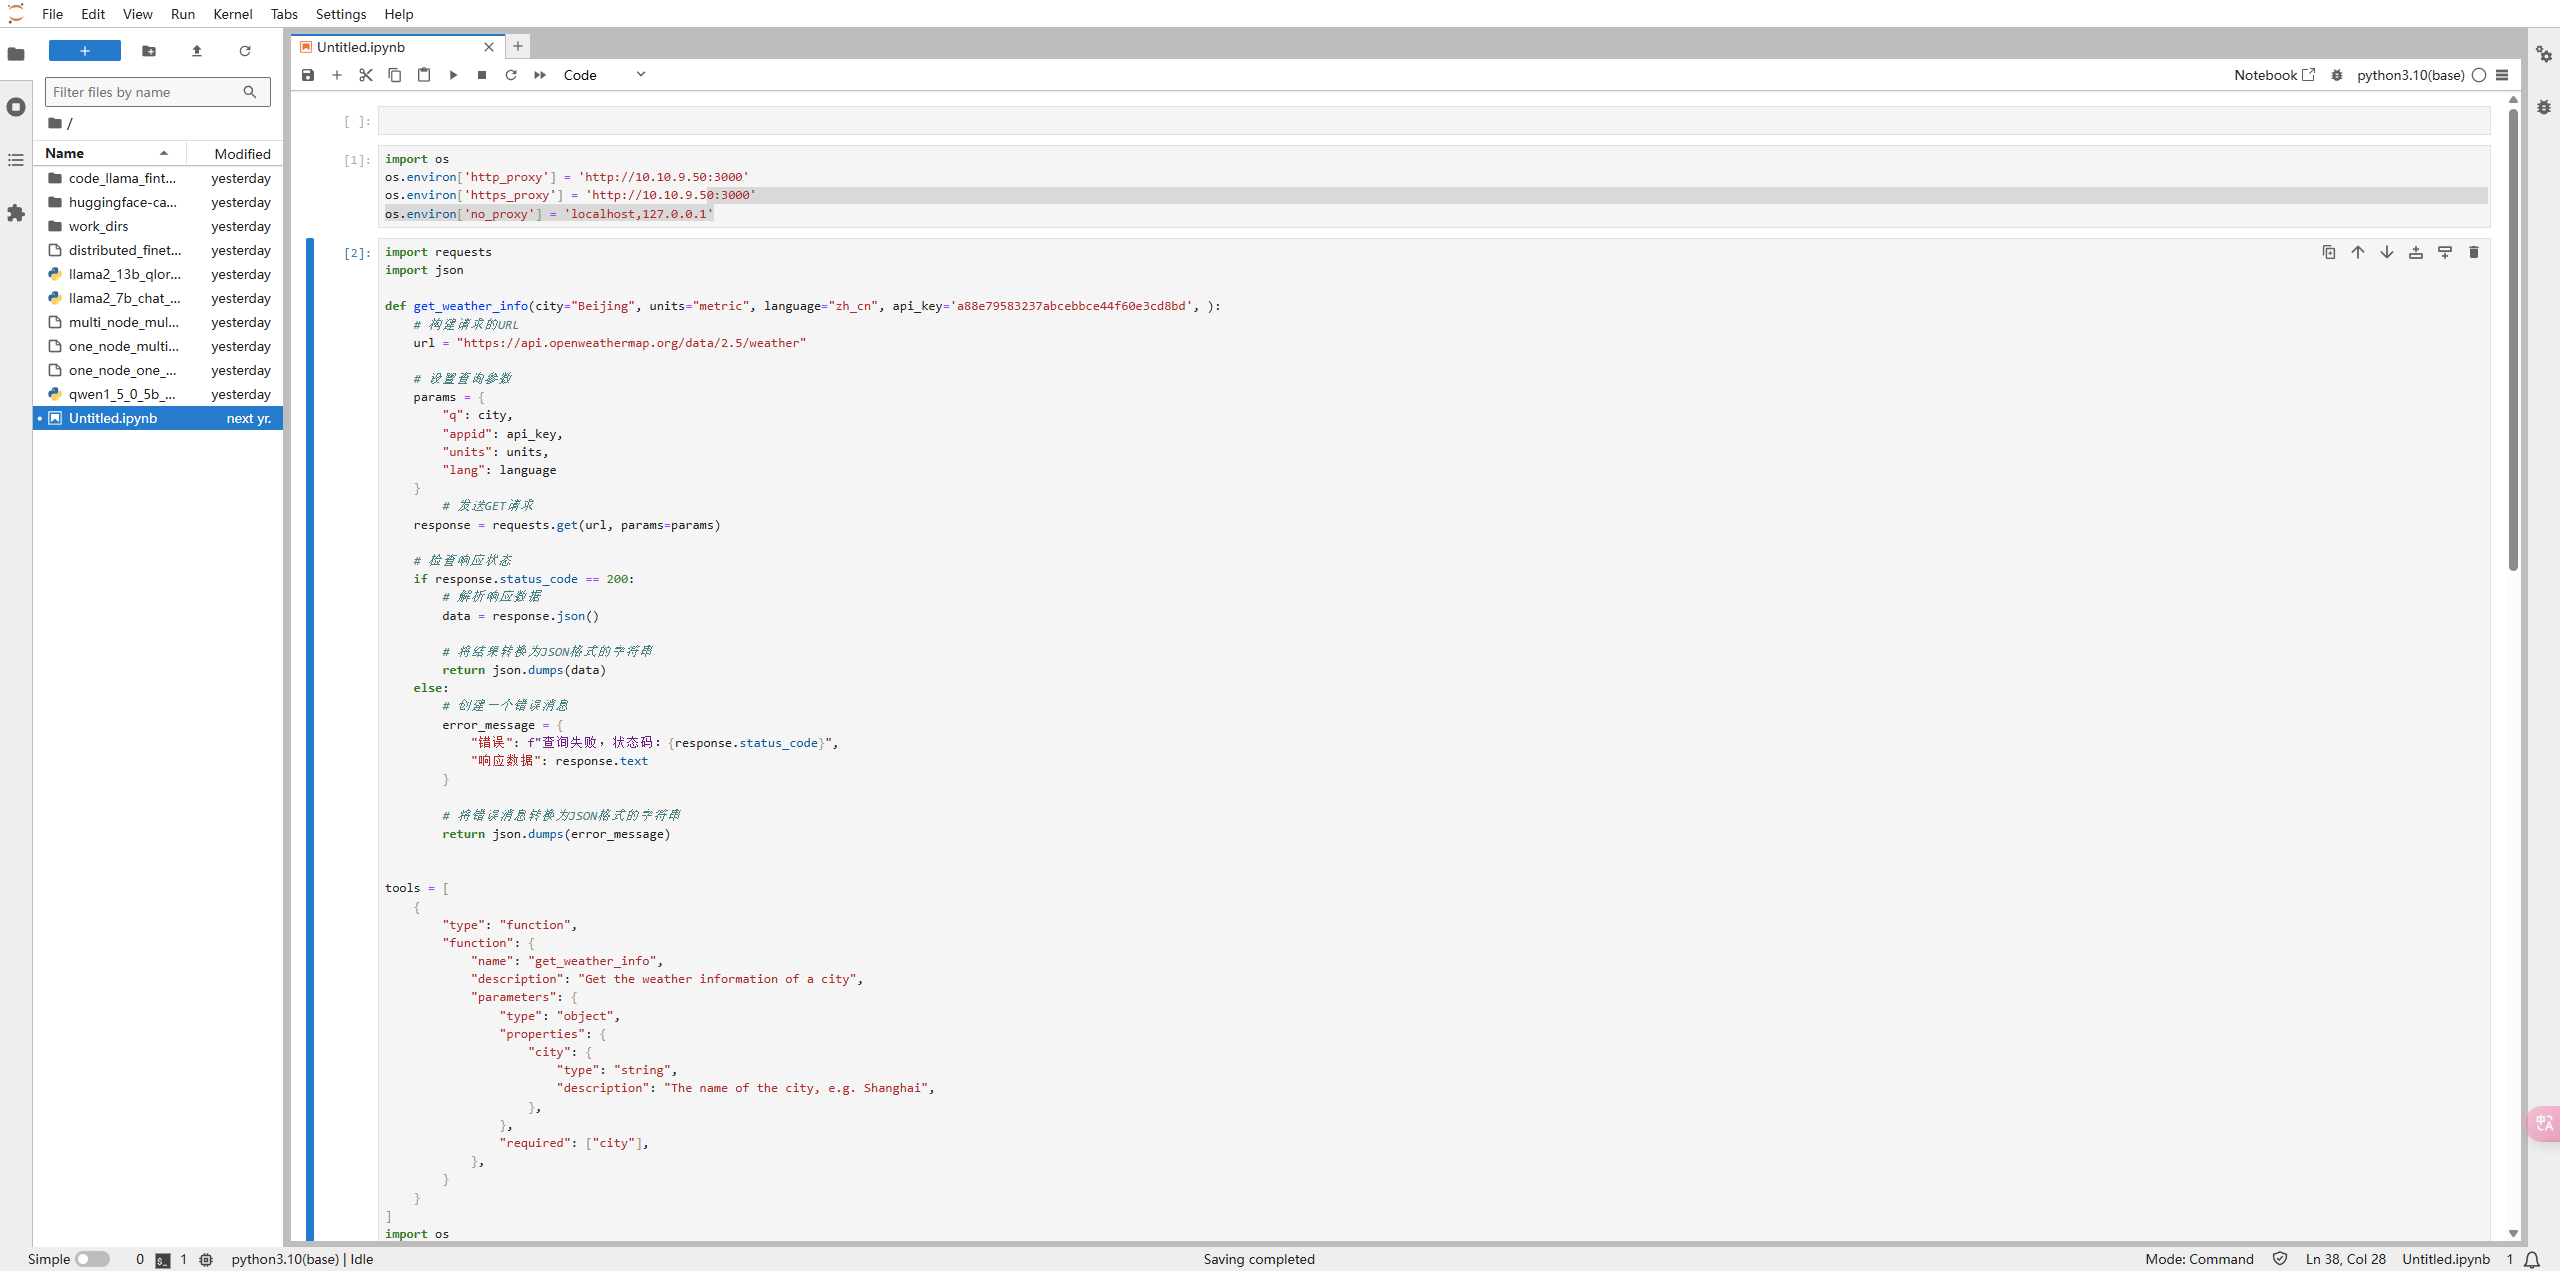
Task: Click the python3.10(base) kernel selector
Action: [2410, 75]
